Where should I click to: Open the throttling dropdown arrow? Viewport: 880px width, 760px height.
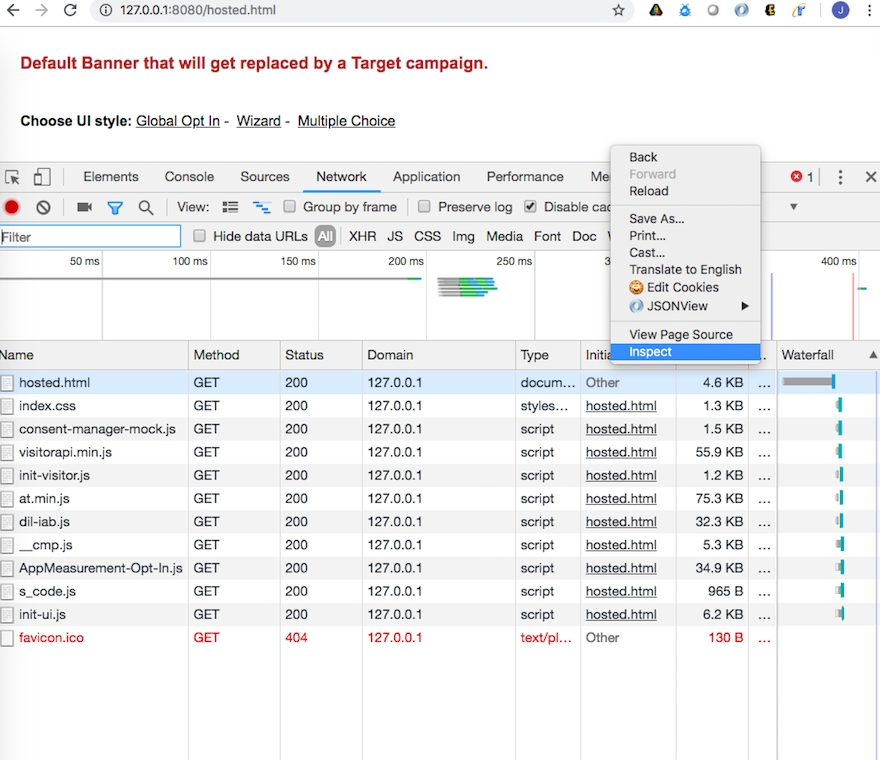pos(794,207)
